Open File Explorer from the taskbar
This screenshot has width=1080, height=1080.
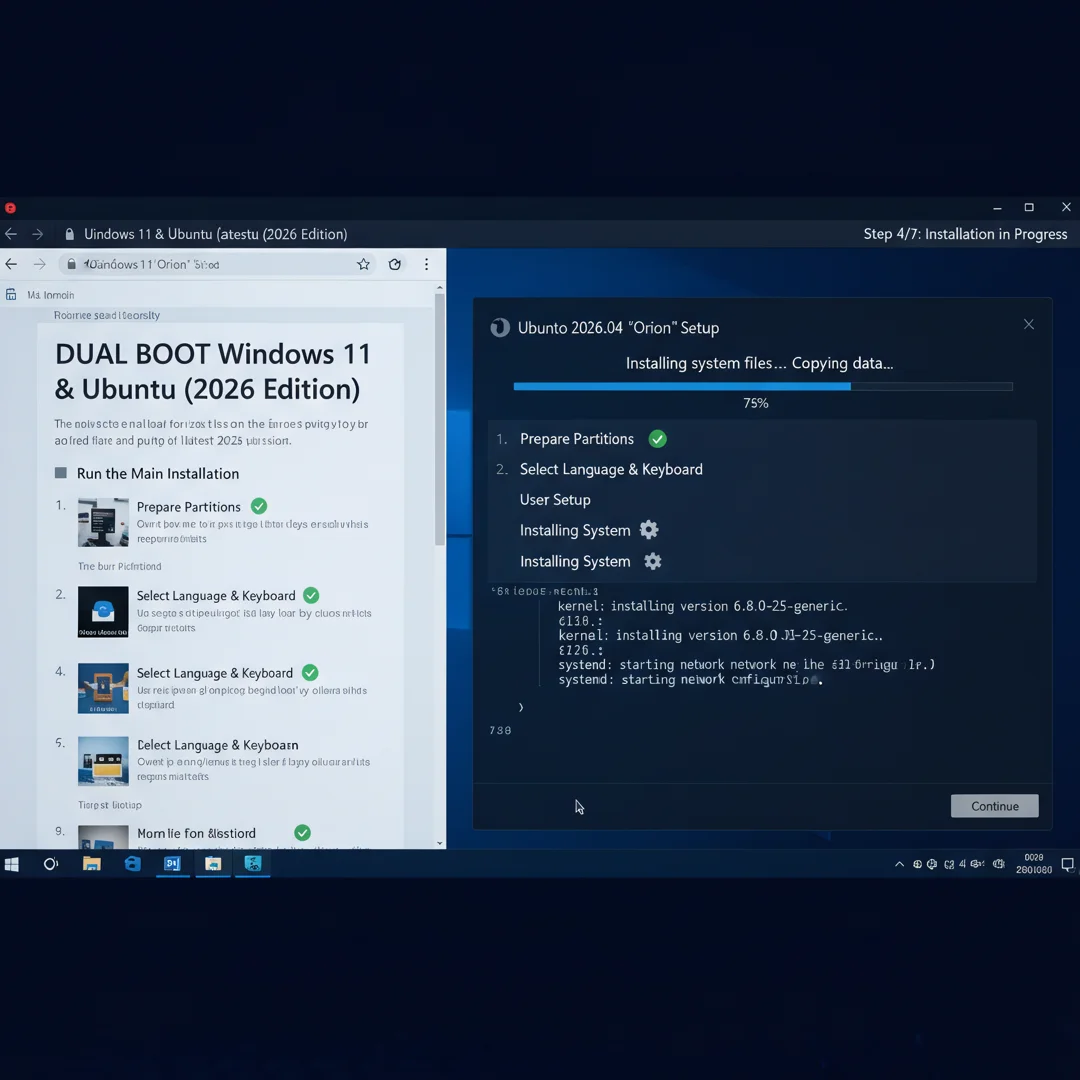pyautogui.click(x=92, y=864)
